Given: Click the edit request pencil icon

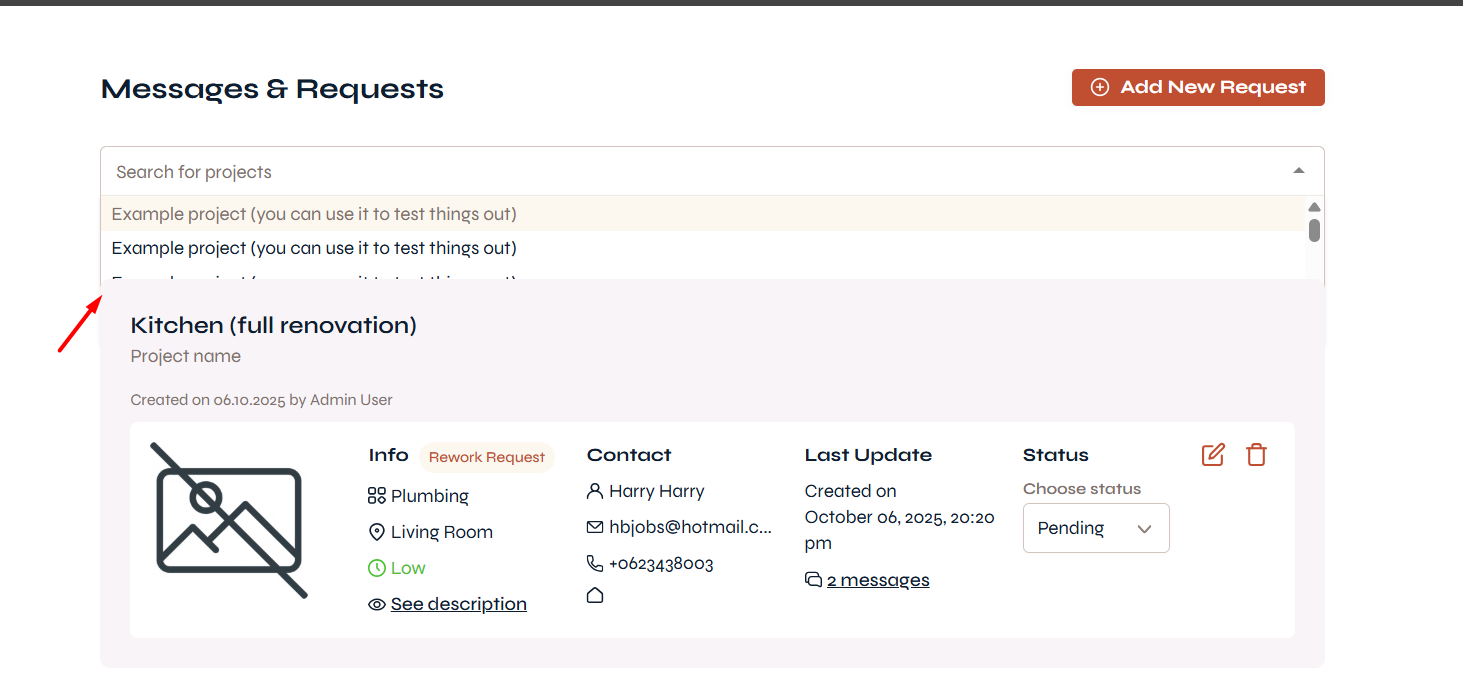Looking at the screenshot, I should tap(1213, 455).
